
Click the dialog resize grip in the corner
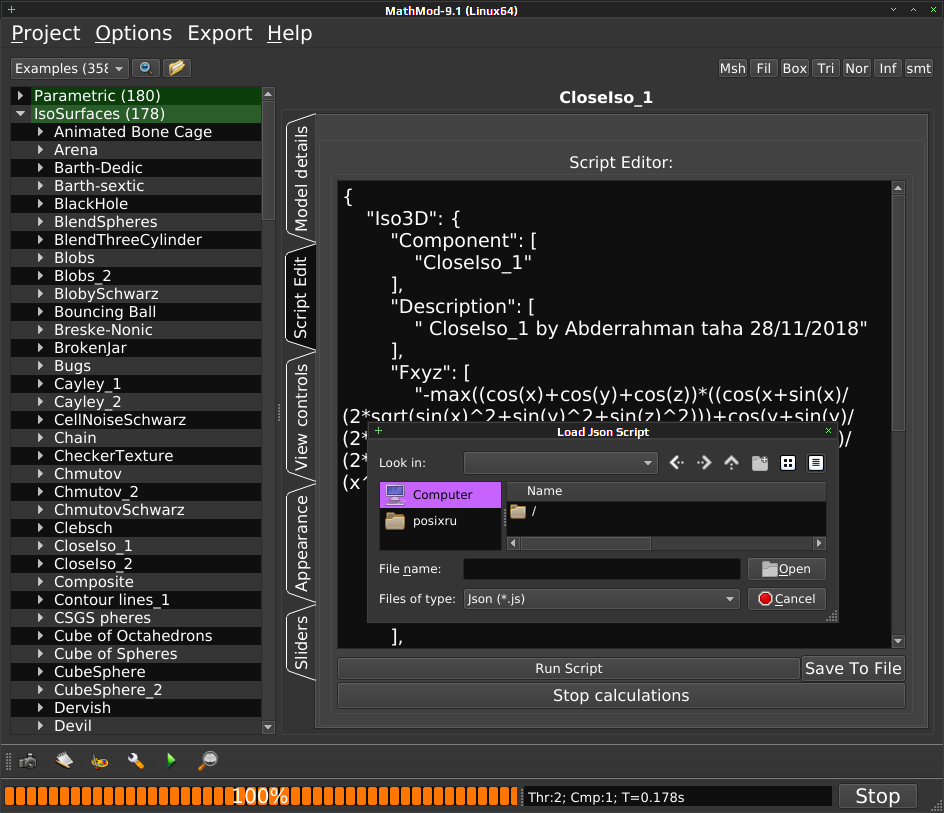pos(832,616)
